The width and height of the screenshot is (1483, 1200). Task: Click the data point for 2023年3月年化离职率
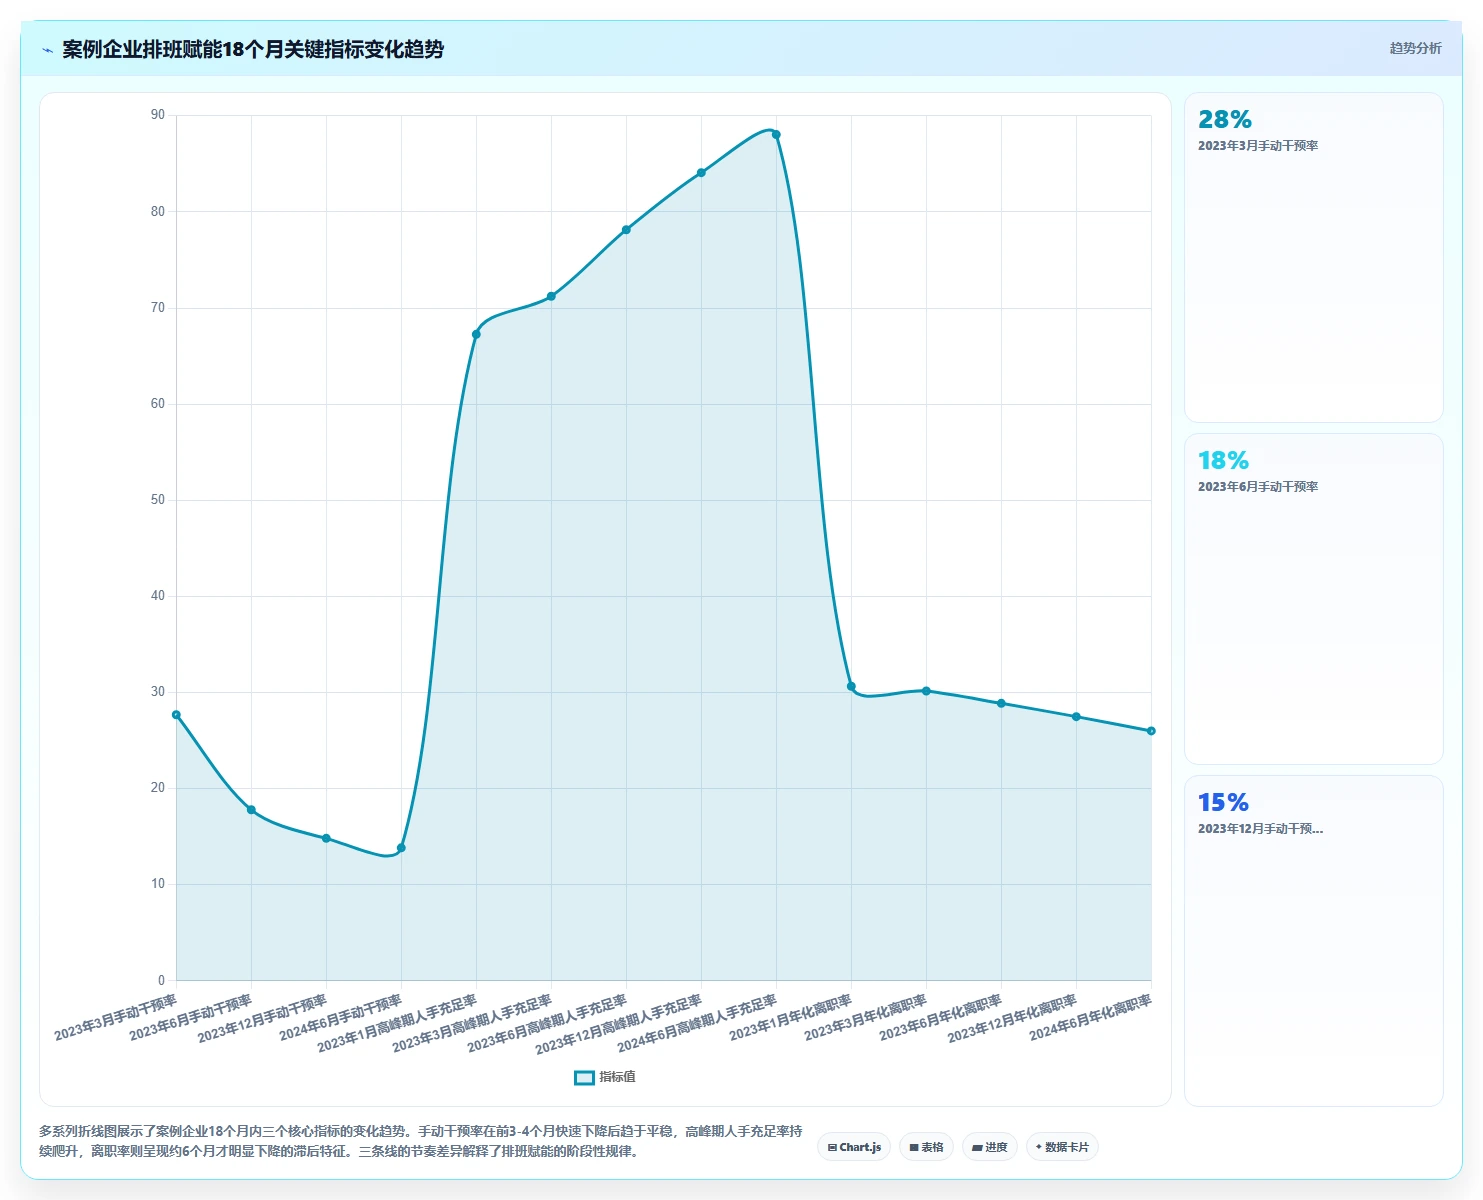pos(926,691)
